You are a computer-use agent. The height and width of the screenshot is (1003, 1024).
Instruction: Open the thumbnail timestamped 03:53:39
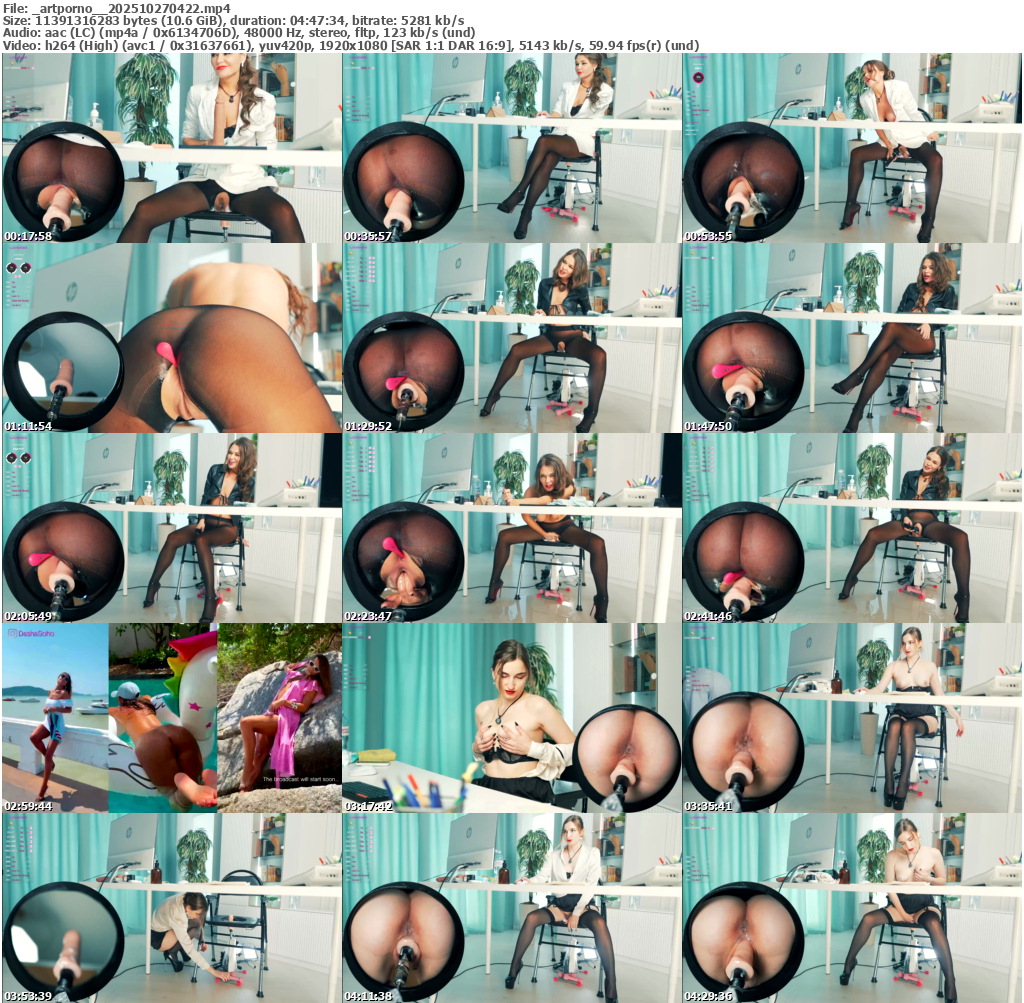click(x=172, y=908)
